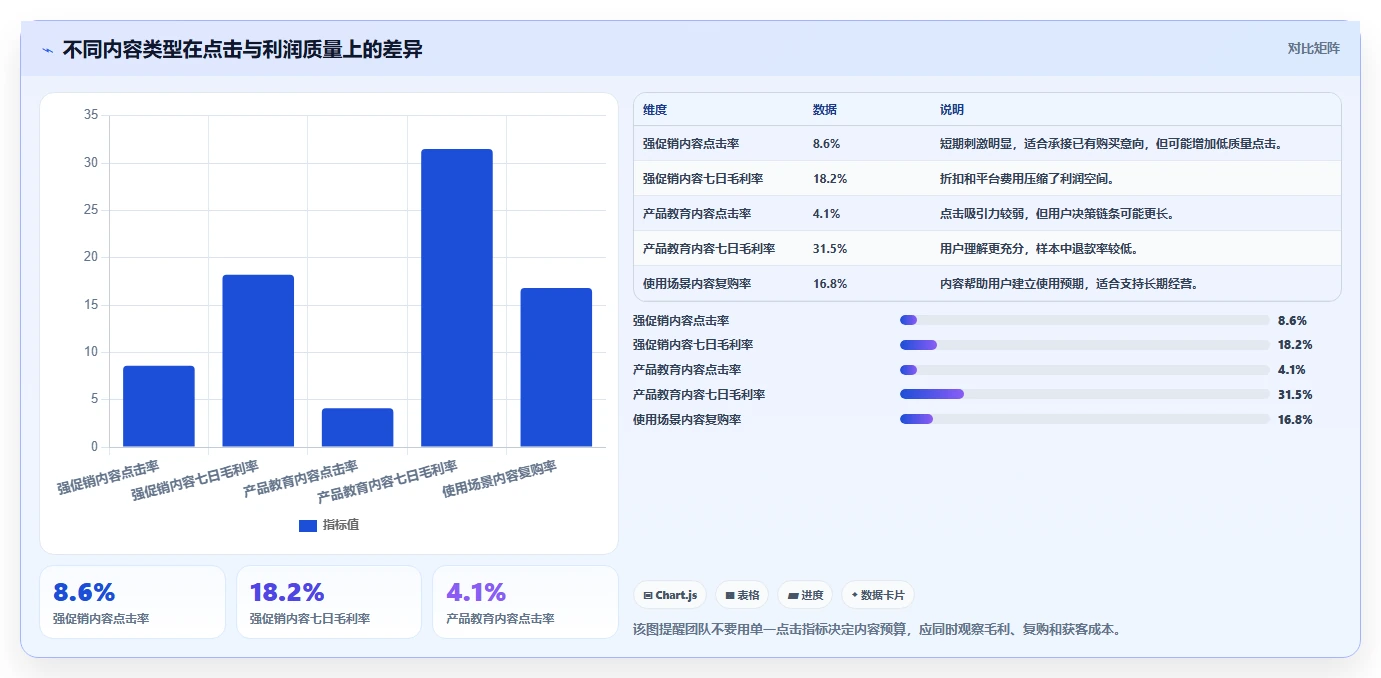Click the 表格 tag chip

pyautogui.click(x=742, y=595)
